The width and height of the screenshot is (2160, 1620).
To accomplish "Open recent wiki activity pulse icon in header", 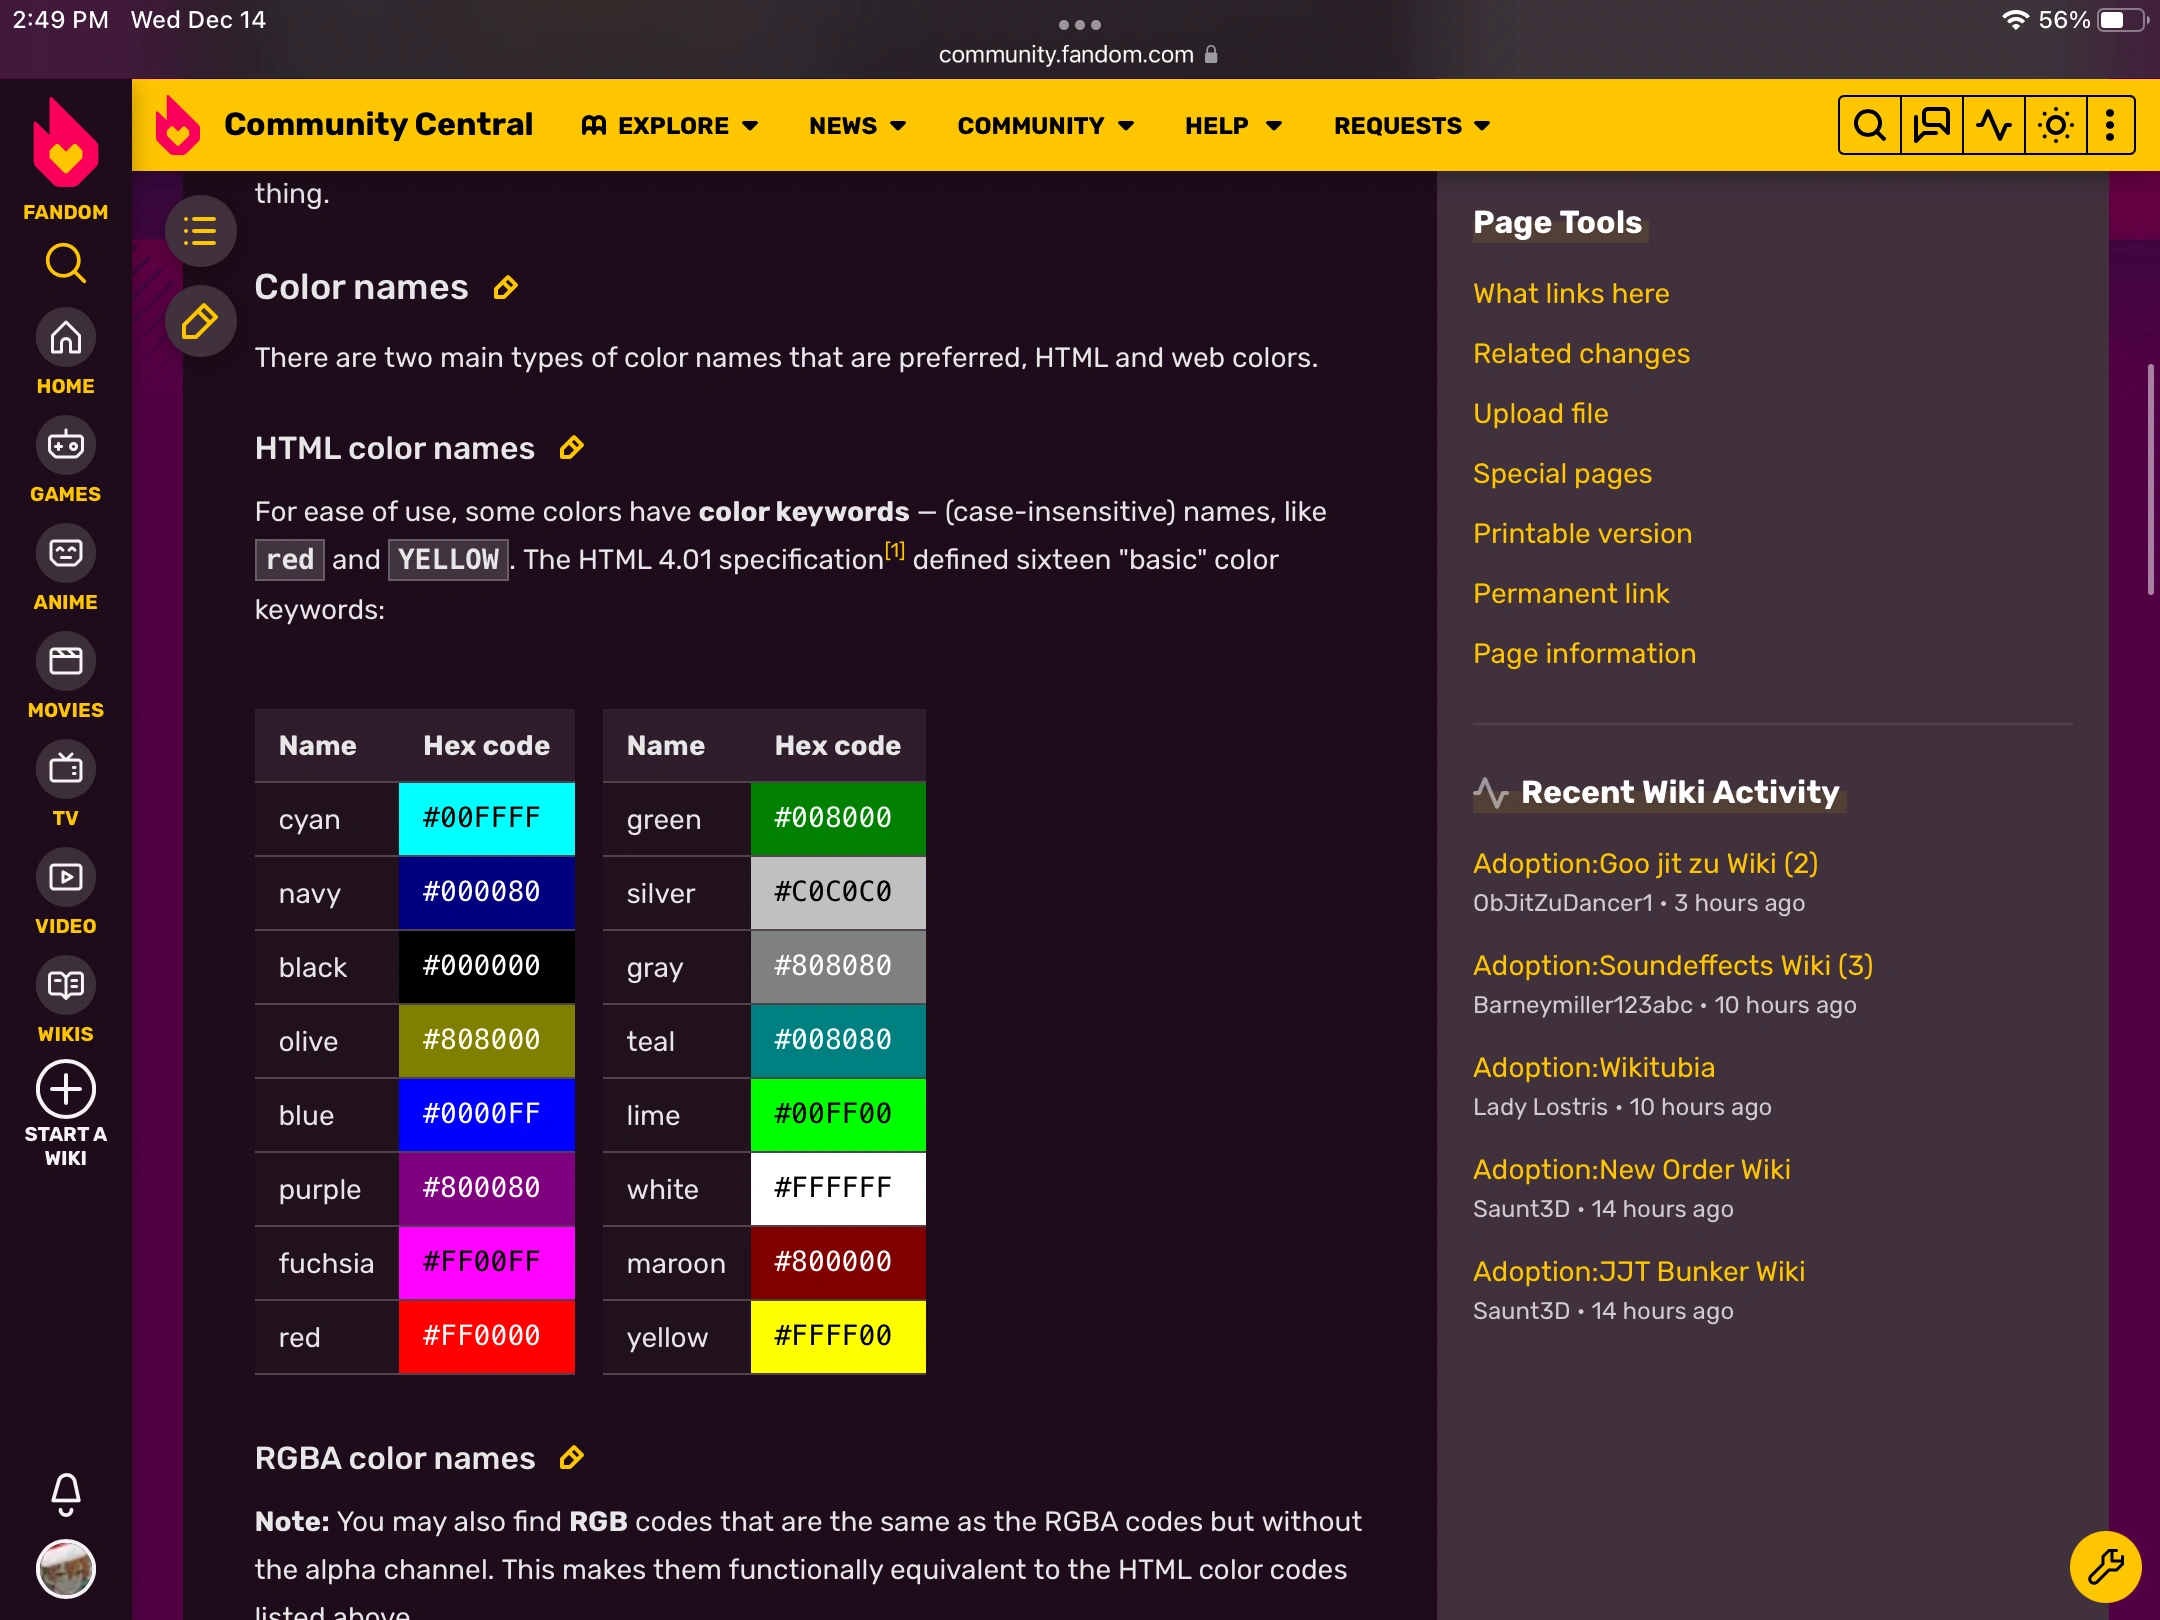I will pos(1993,125).
